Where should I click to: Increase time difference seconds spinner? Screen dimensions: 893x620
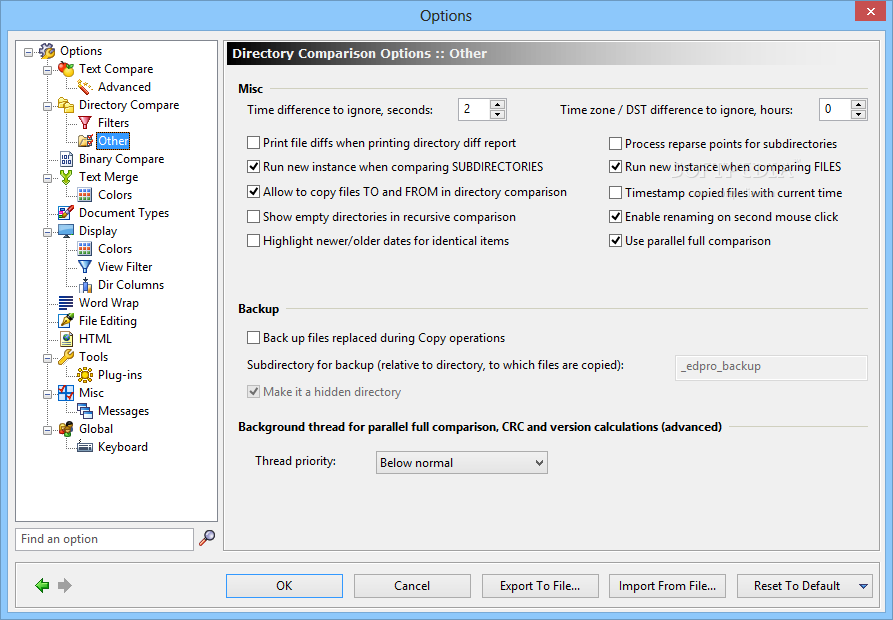click(x=498, y=105)
